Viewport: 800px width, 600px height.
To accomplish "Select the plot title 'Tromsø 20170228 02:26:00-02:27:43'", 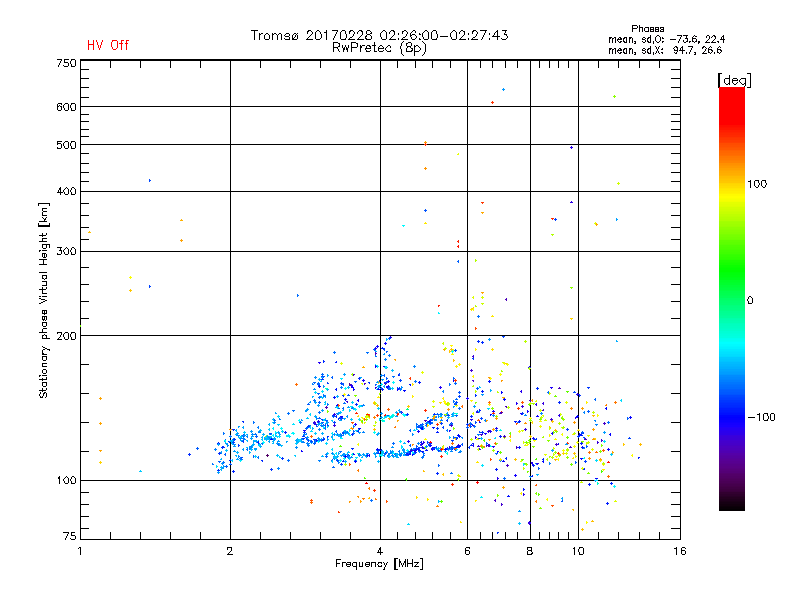I will pyautogui.click(x=380, y=35).
